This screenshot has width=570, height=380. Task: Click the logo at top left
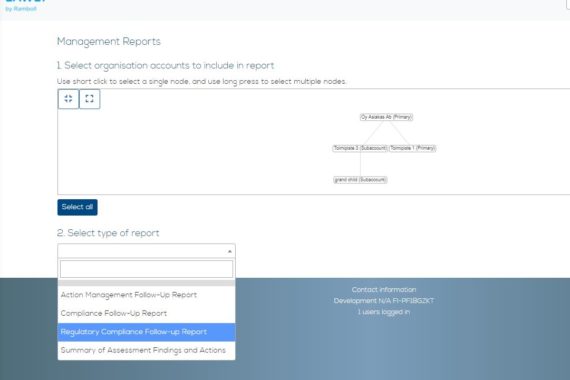25,5
